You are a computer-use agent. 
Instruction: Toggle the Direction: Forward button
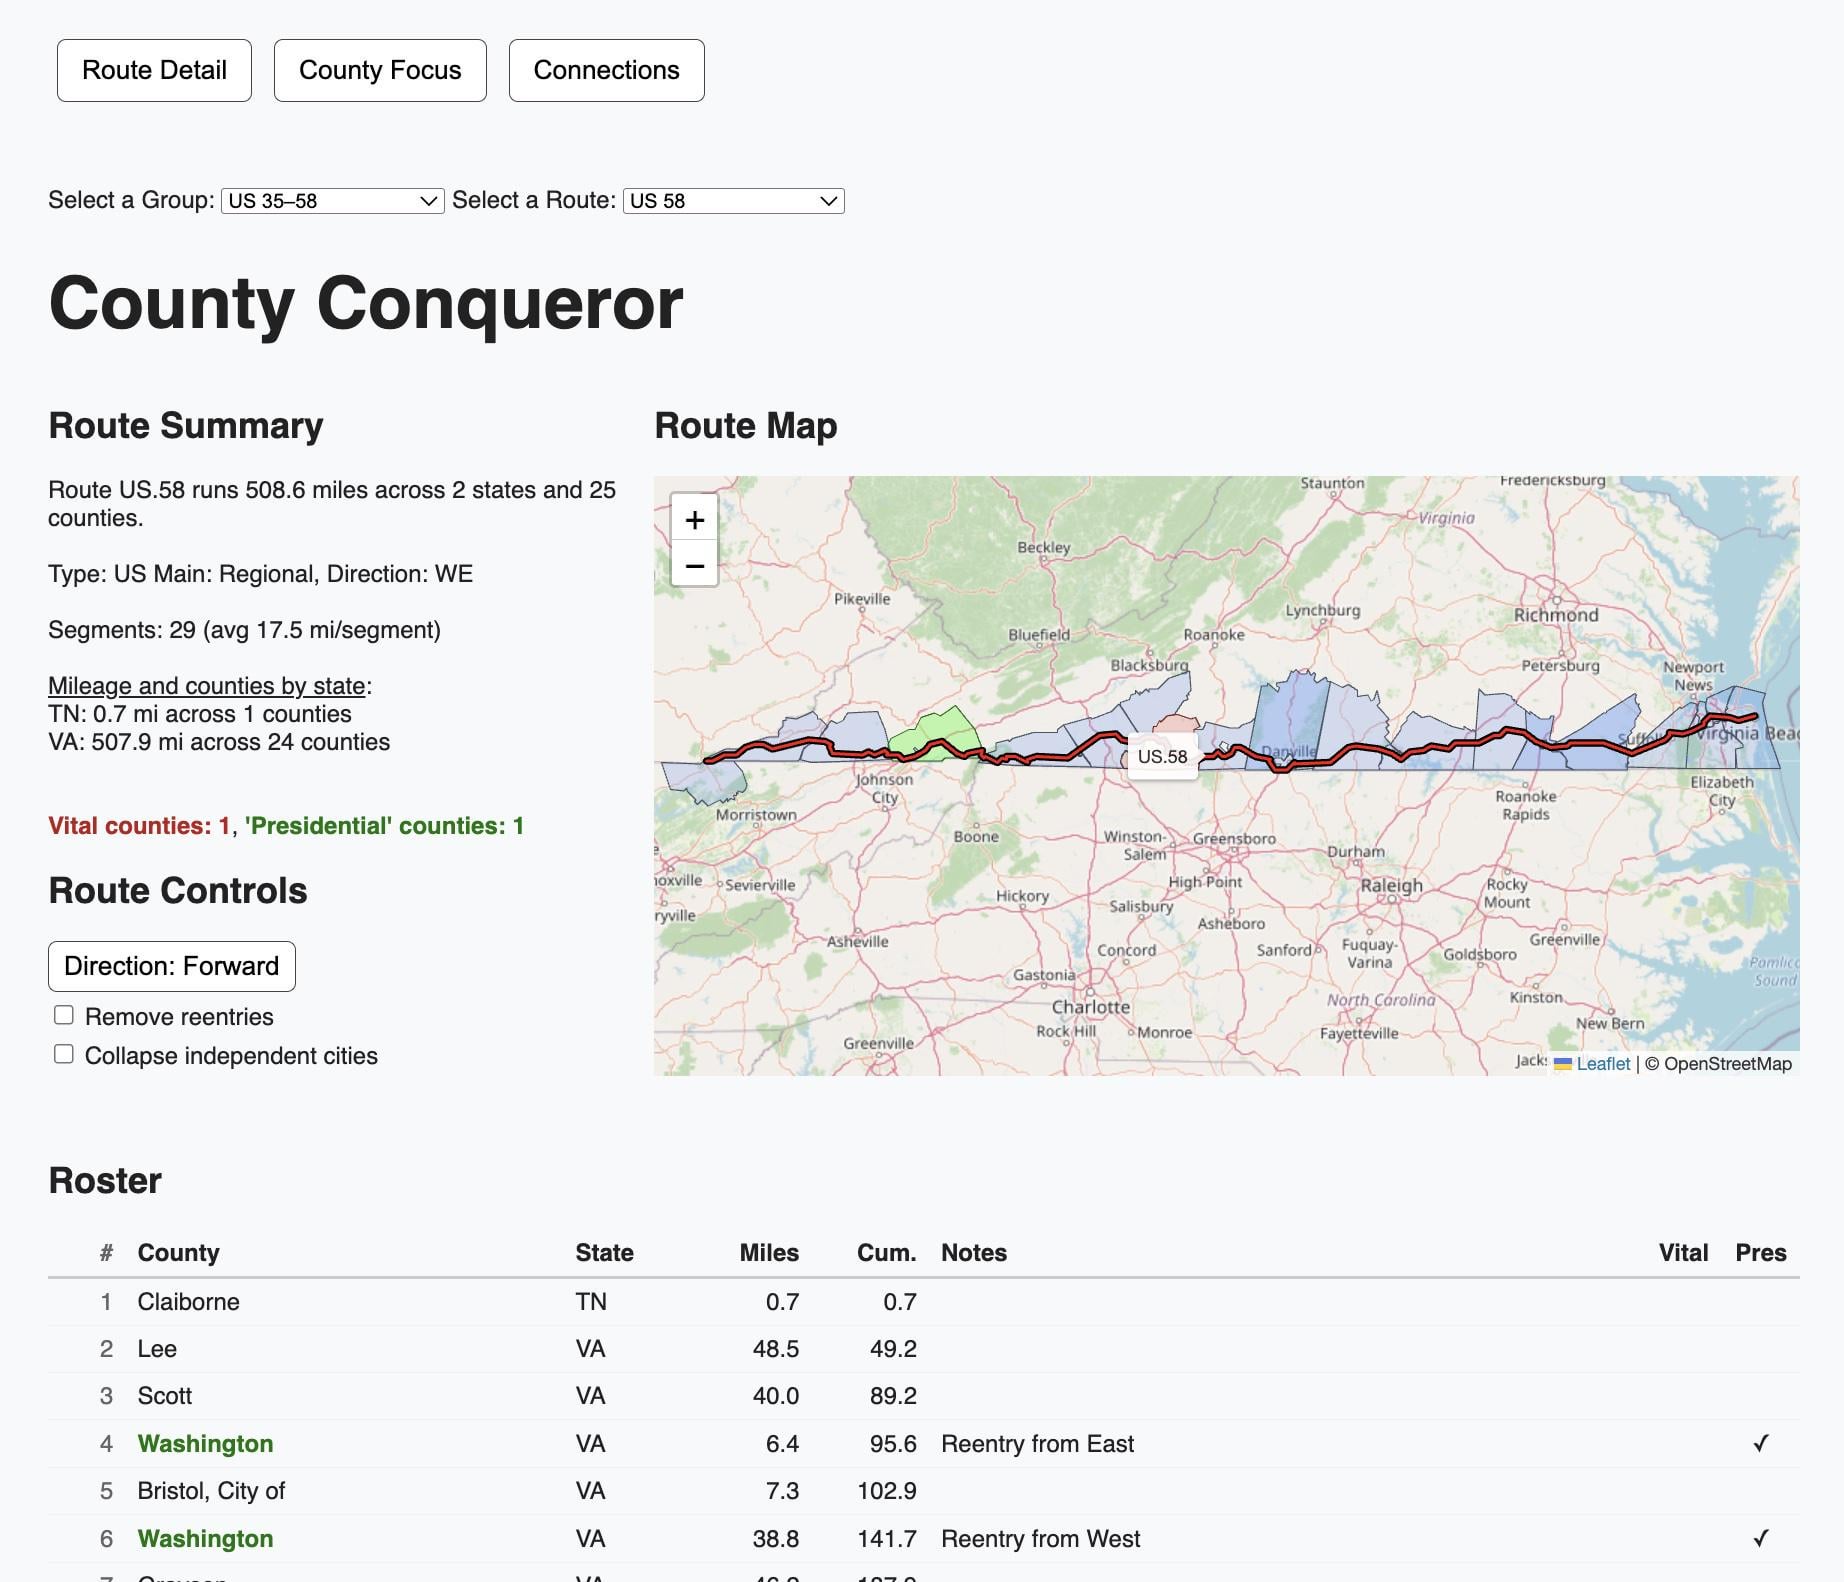click(x=172, y=966)
